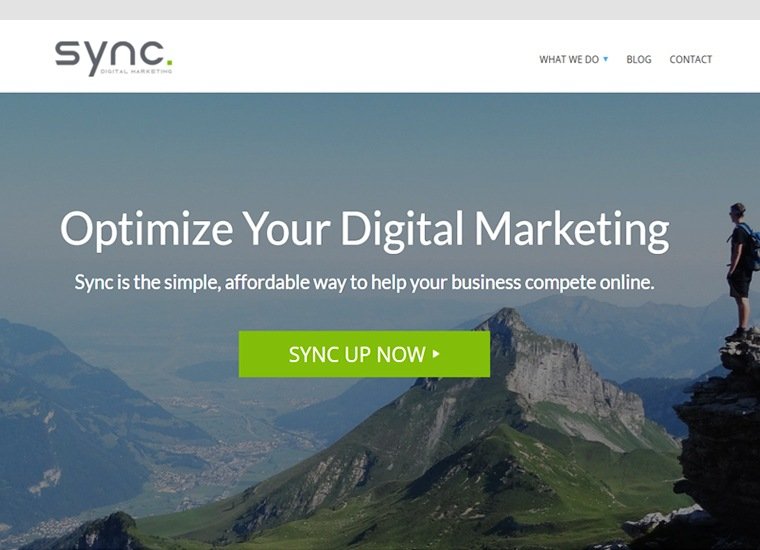760x550 pixels.
Task: Click the hiker standing on the cliff
Action: click(742, 270)
